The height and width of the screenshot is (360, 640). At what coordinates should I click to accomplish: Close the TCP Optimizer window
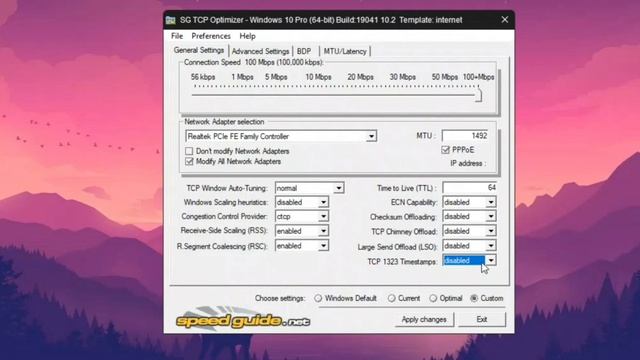(505, 20)
